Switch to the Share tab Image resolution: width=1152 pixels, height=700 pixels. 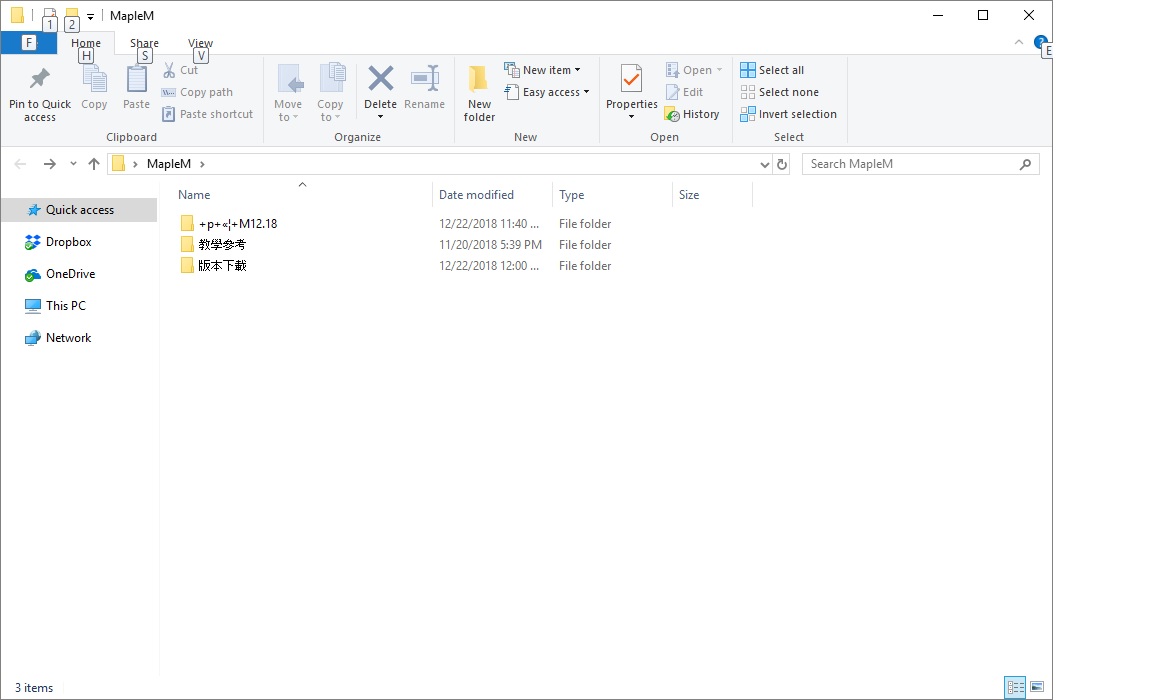click(144, 43)
